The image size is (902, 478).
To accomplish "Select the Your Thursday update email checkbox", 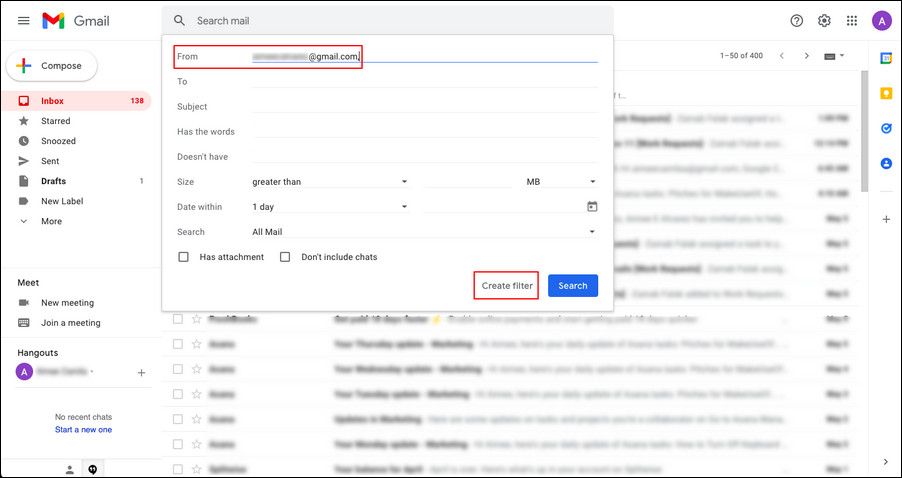I will (178, 344).
